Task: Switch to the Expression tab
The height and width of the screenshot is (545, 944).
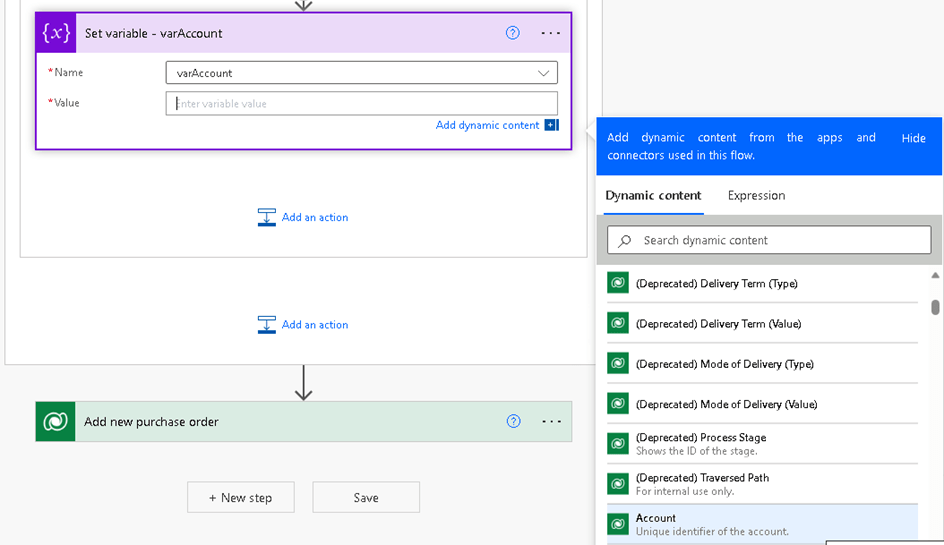Action: click(756, 196)
